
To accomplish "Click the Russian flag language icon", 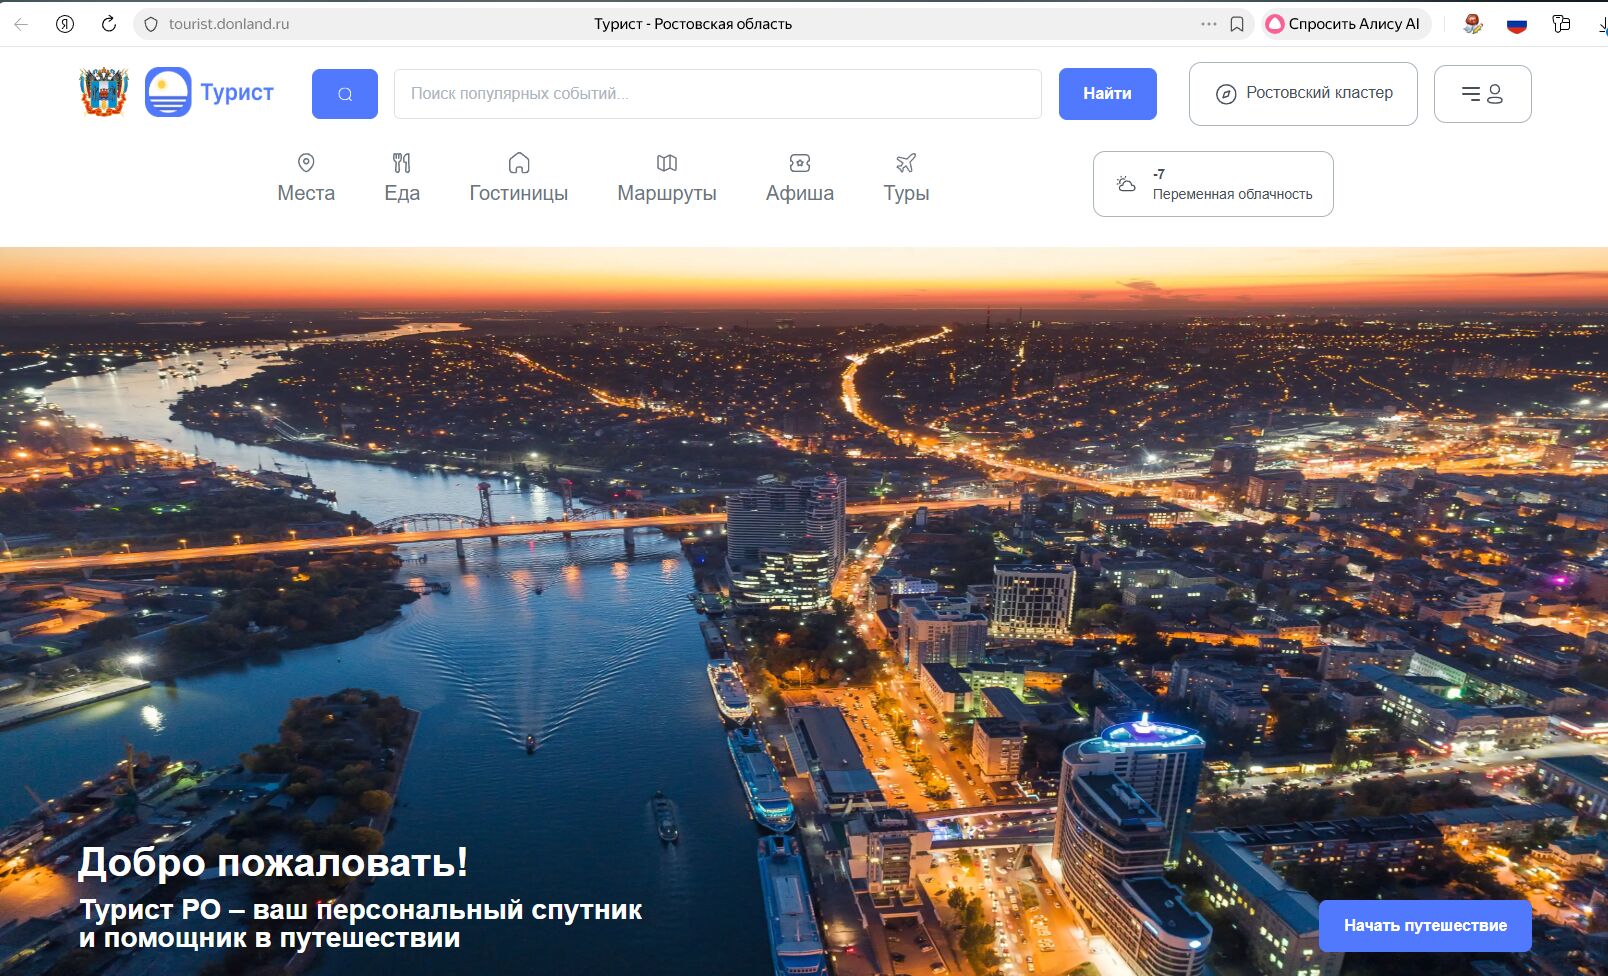I will click(1516, 24).
